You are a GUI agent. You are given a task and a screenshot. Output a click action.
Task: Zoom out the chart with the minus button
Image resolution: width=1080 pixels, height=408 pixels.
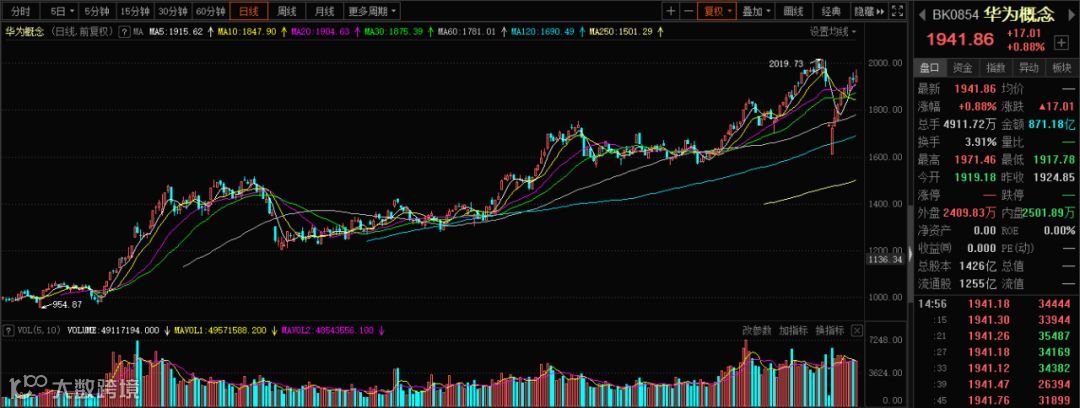coord(688,11)
